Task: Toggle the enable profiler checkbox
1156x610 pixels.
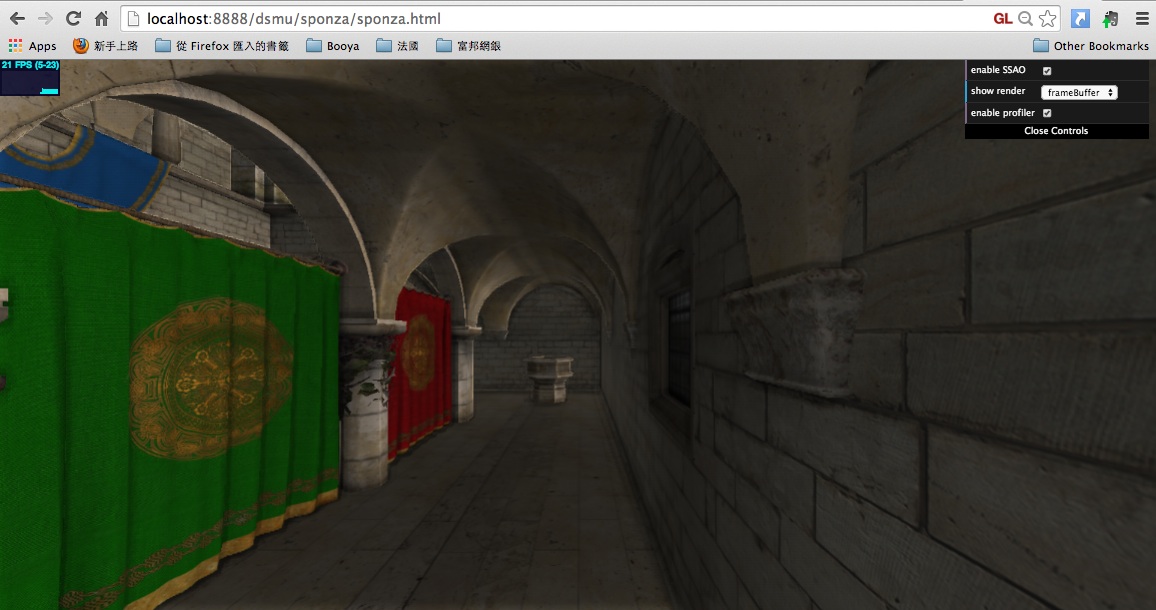Action: point(1047,113)
